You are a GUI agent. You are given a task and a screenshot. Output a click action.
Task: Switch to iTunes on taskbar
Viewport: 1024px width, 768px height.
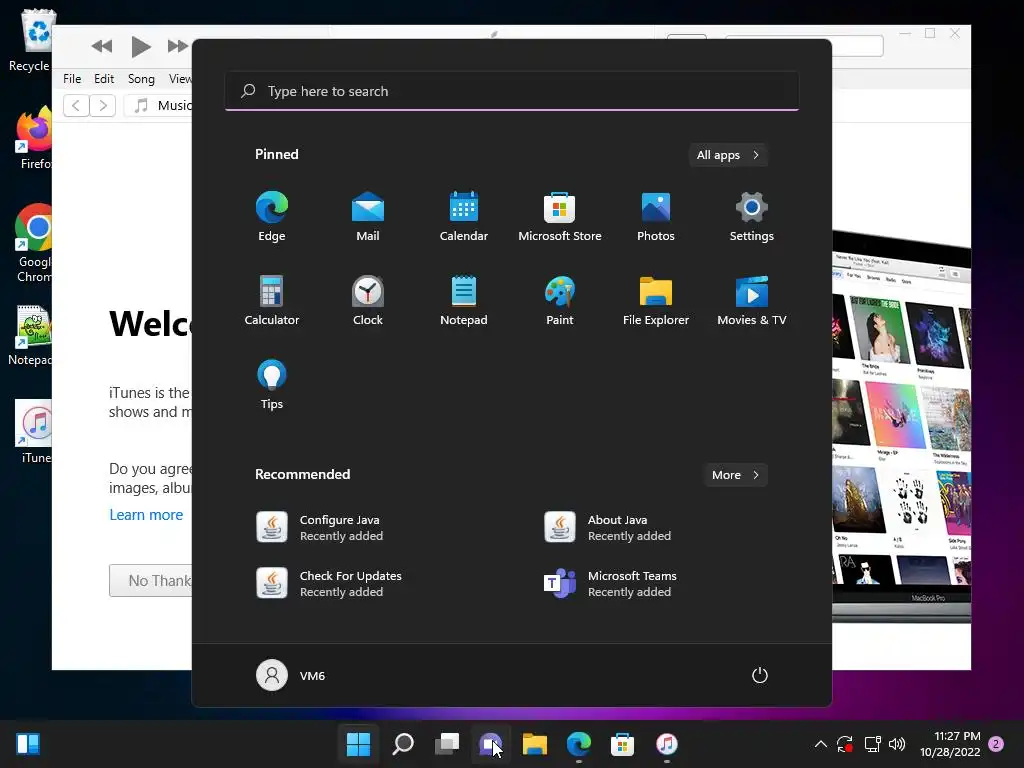tap(666, 744)
